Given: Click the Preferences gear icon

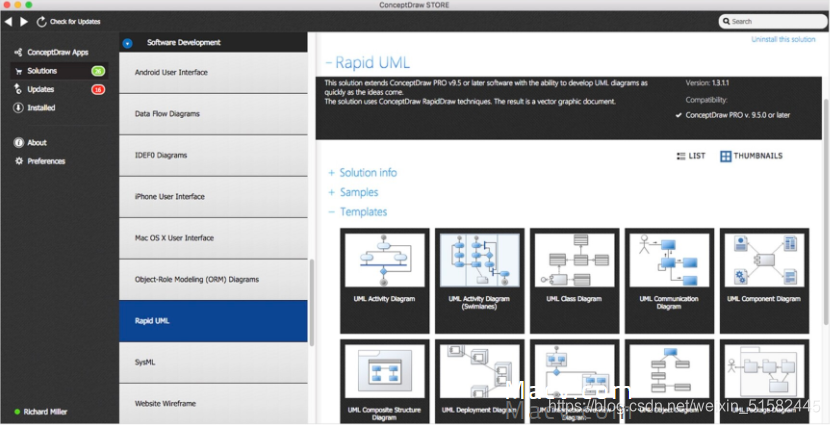Looking at the screenshot, I should [x=19, y=161].
